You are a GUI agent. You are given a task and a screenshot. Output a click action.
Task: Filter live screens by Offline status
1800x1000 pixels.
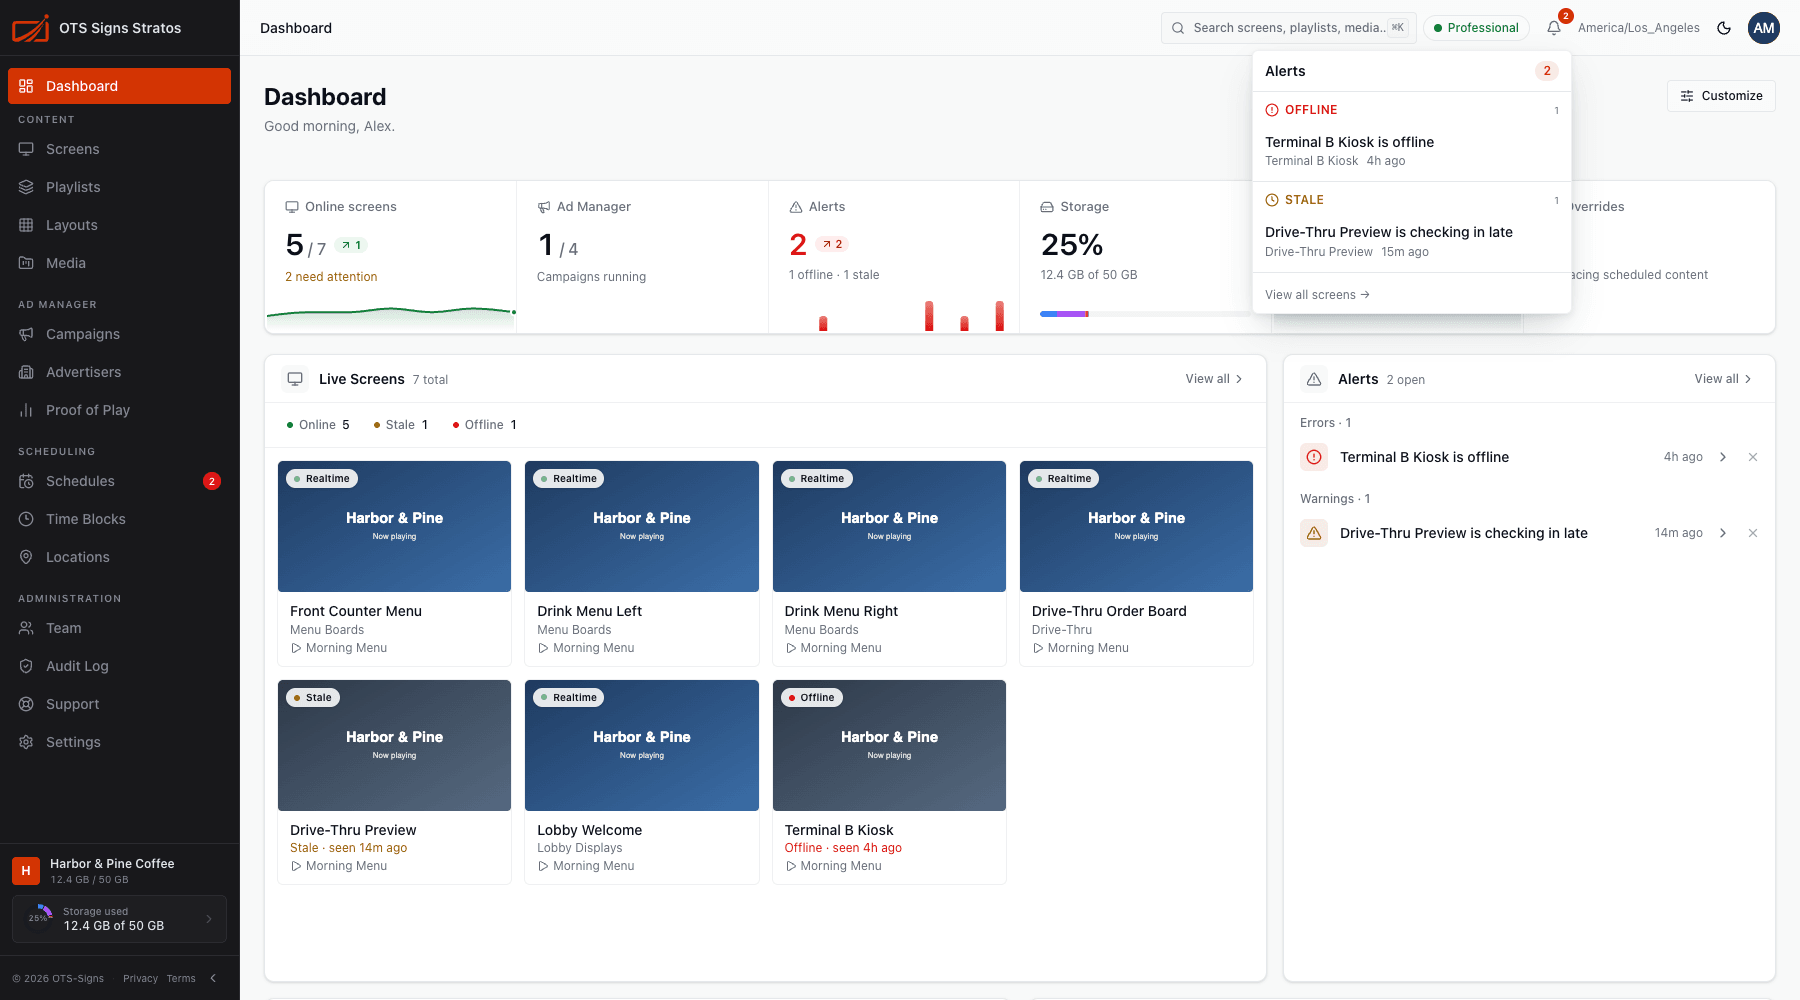point(484,425)
